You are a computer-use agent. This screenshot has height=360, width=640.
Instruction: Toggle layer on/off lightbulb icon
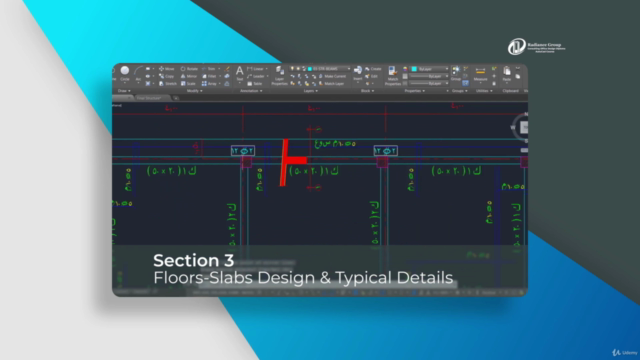pos(292,69)
